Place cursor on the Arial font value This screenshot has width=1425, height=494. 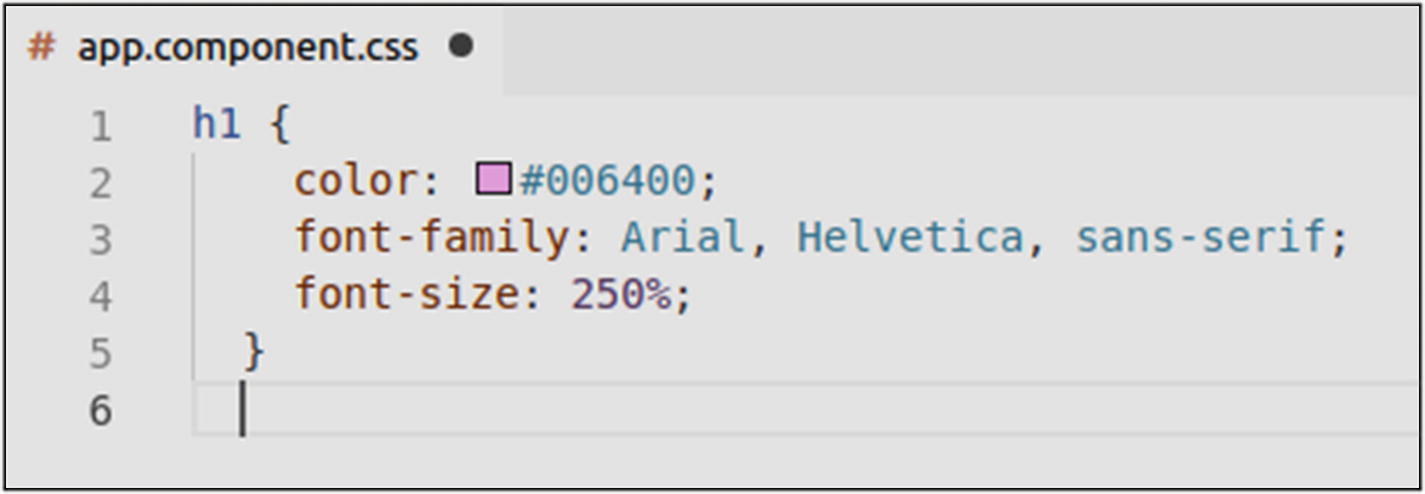tap(682, 238)
